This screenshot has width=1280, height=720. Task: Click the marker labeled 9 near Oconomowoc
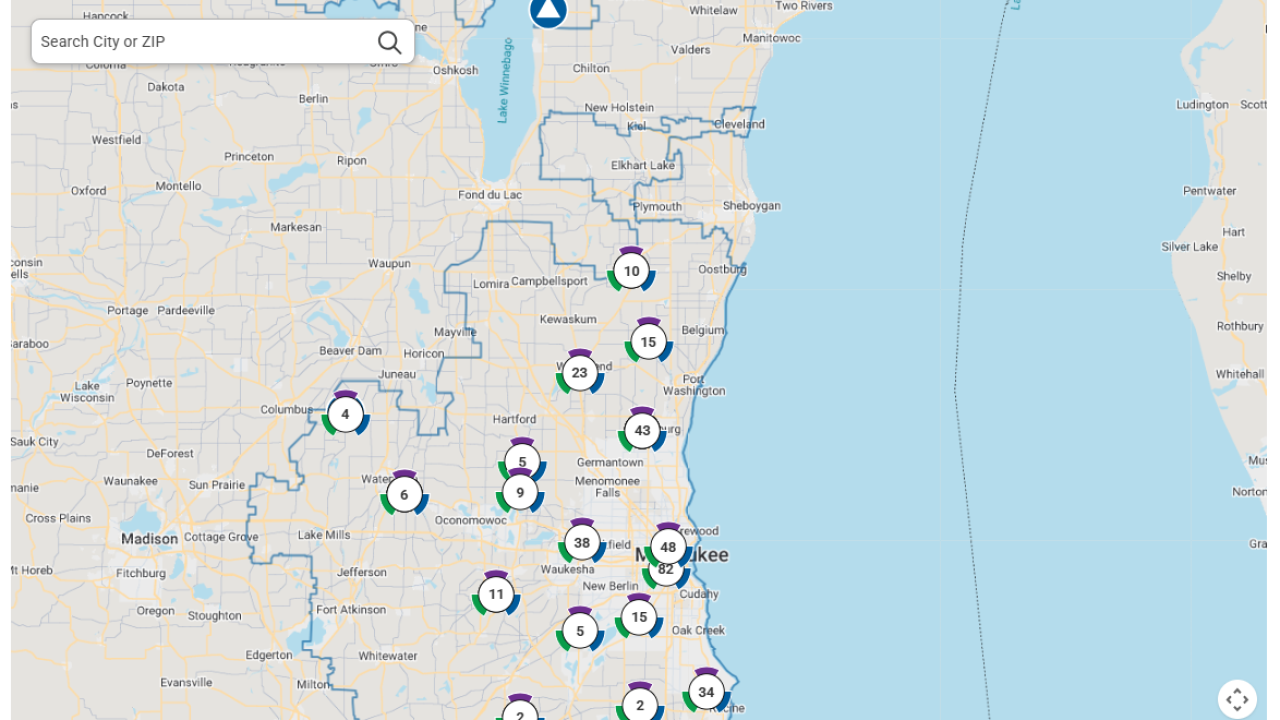tap(521, 492)
